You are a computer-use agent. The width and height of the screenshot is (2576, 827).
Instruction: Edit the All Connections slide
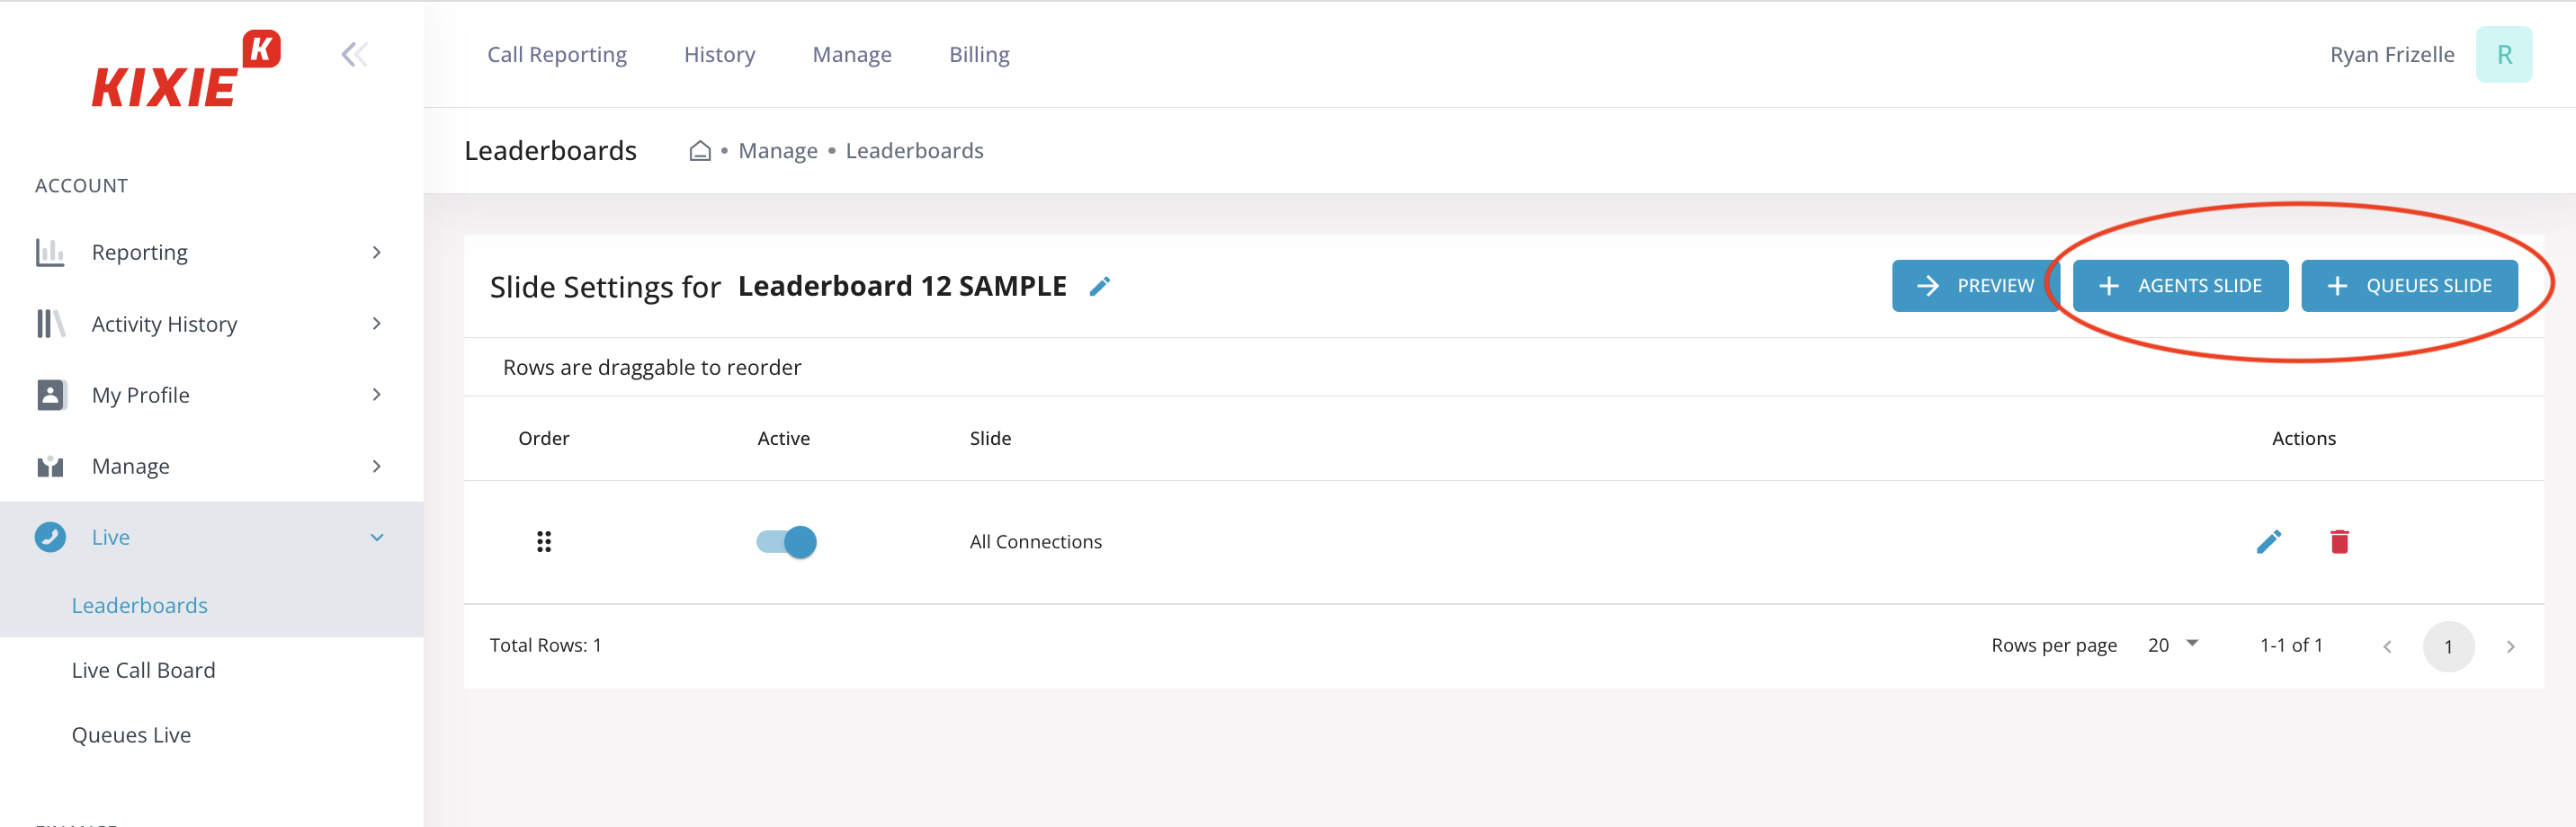2268,541
